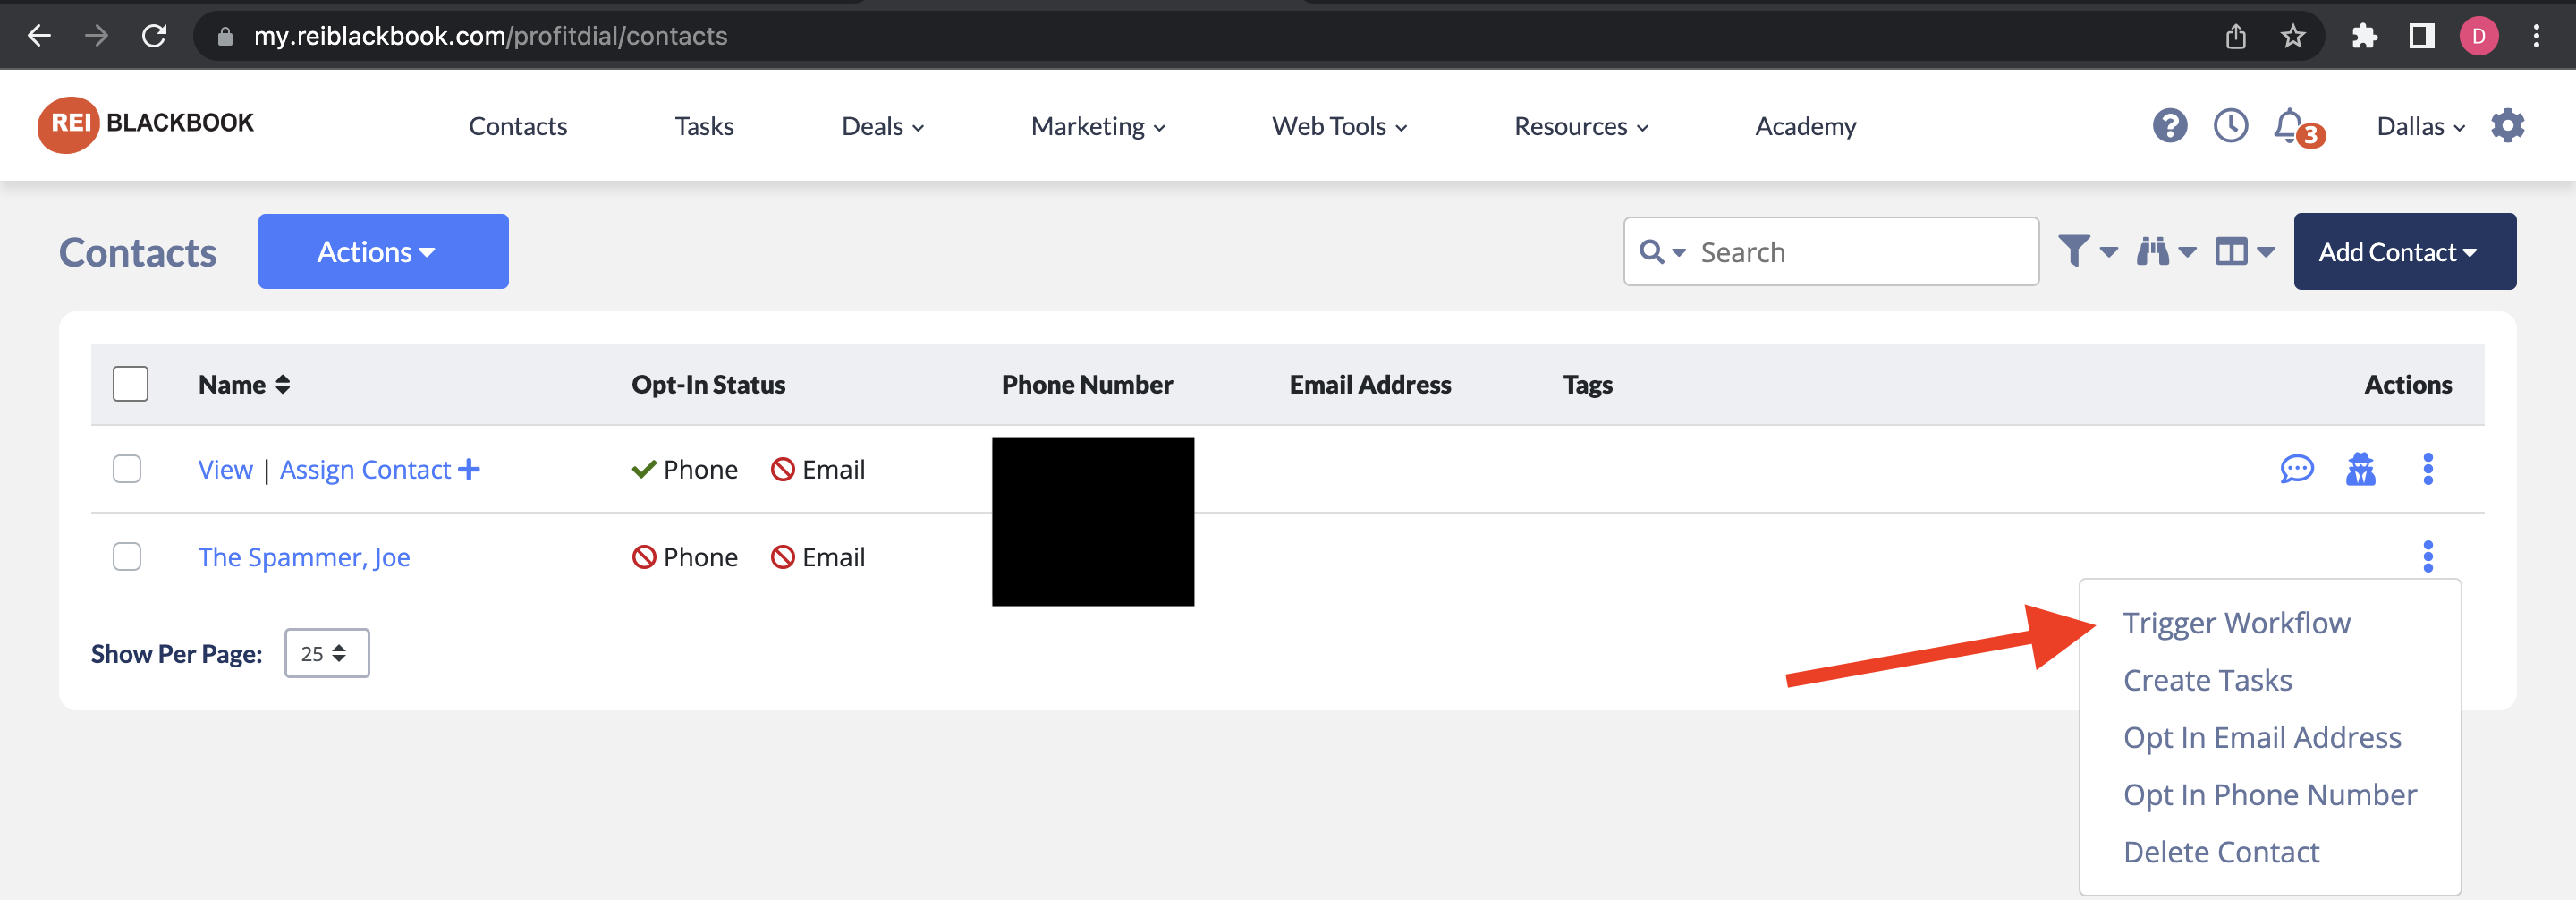Open the recent history clock icon

pos(2230,126)
